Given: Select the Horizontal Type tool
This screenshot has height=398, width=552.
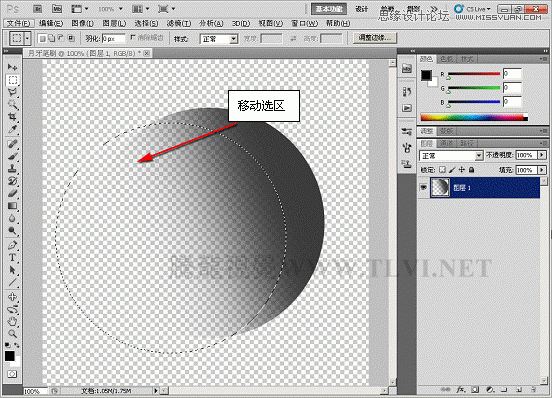Looking at the screenshot, I should tap(12, 258).
